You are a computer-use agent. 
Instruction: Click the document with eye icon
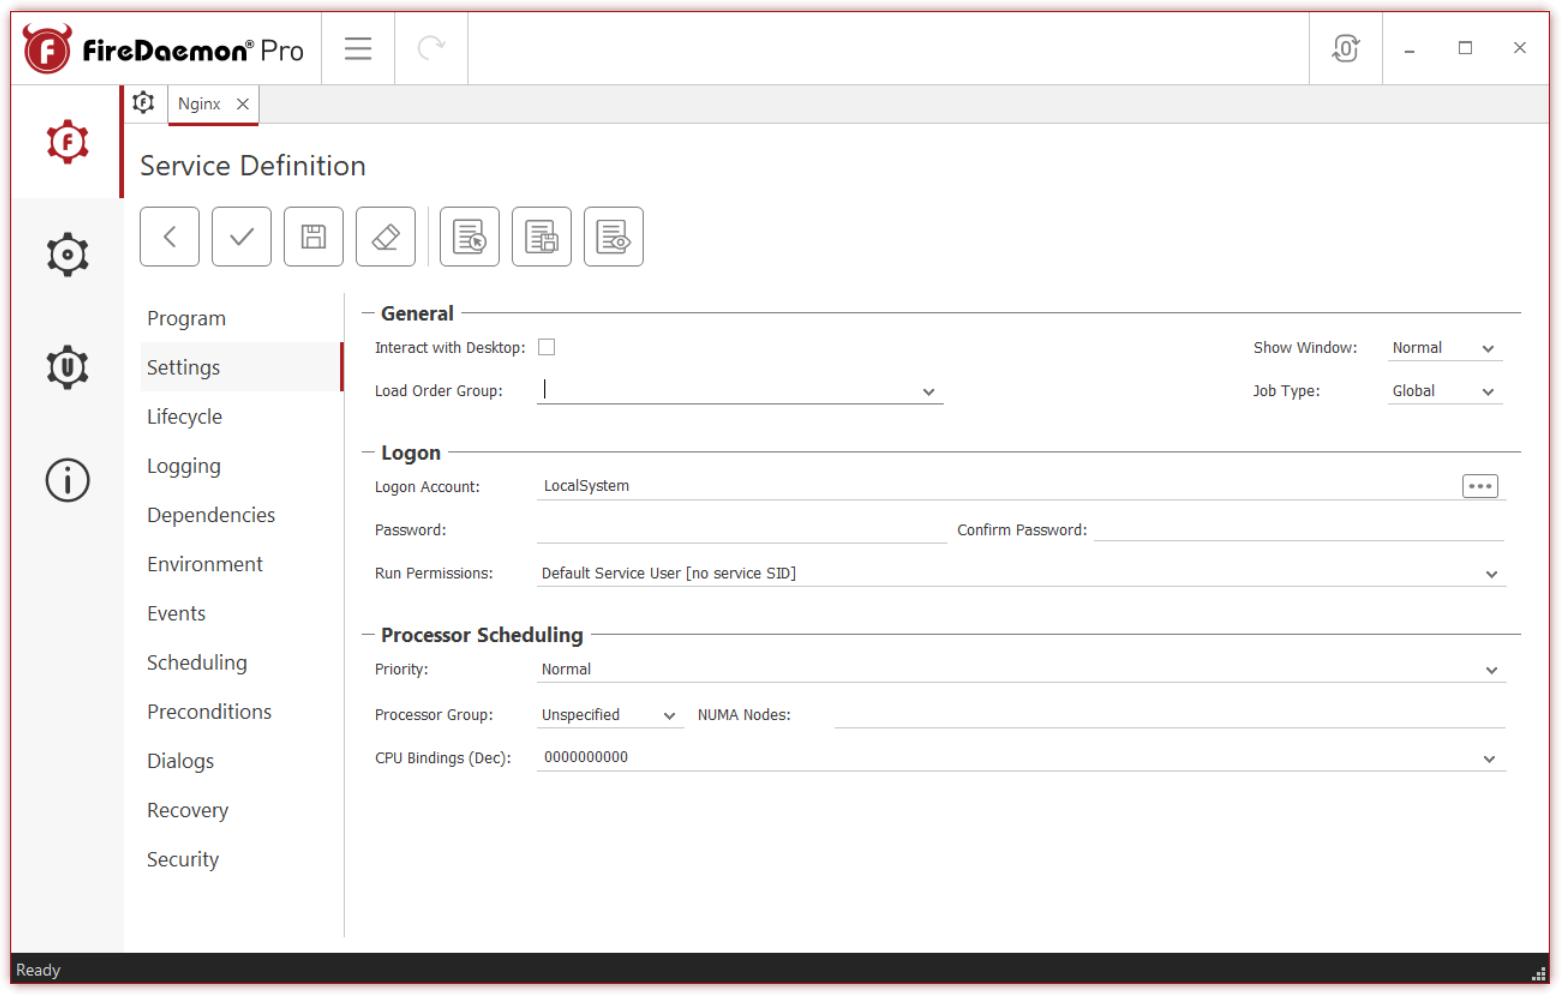[x=614, y=237]
